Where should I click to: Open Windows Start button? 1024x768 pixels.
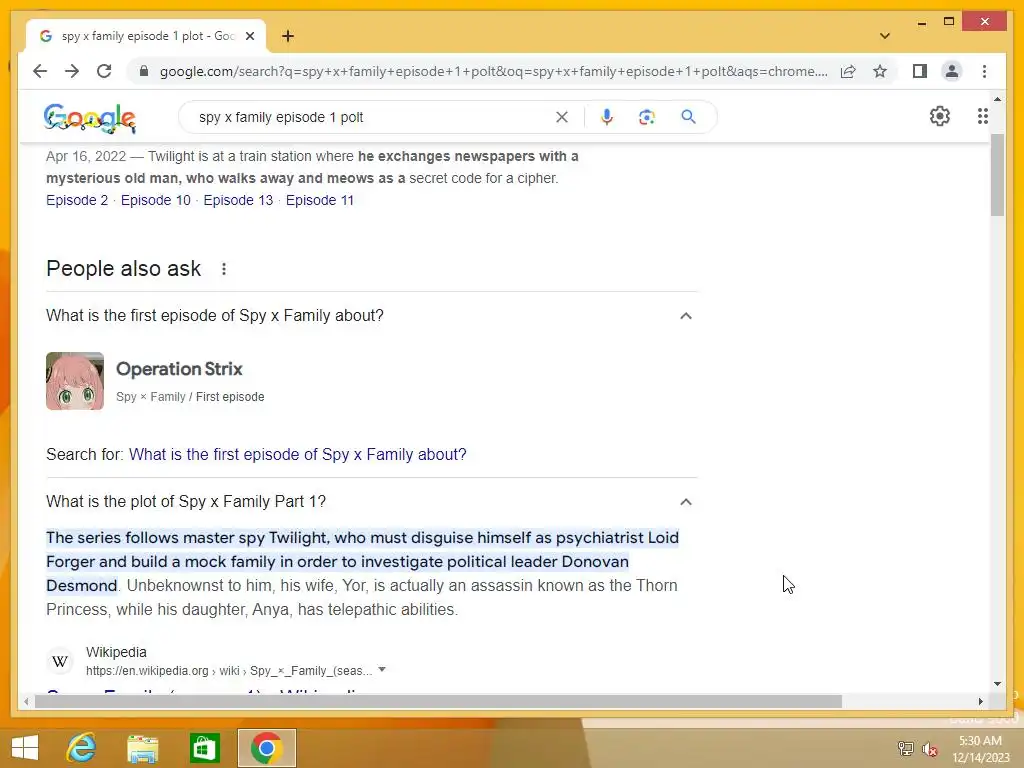[25, 748]
